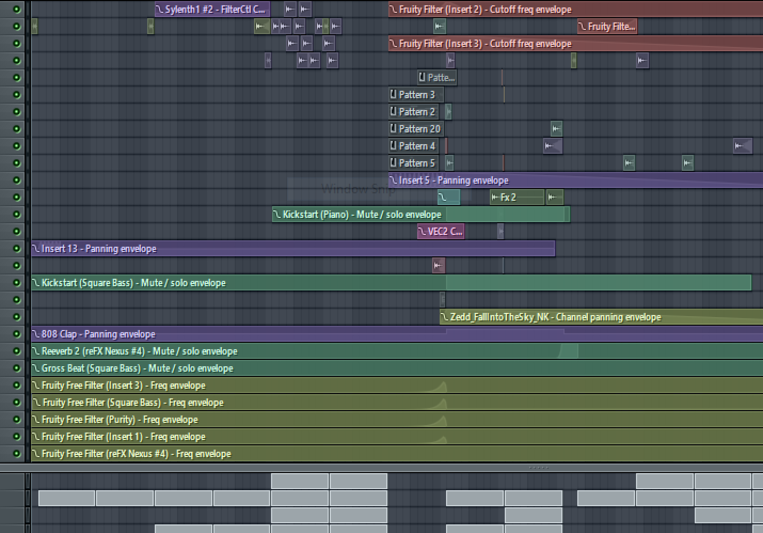The image size is (763, 533).
Task: Mute the Pattern 3 track
Action: click(x=17, y=94)
